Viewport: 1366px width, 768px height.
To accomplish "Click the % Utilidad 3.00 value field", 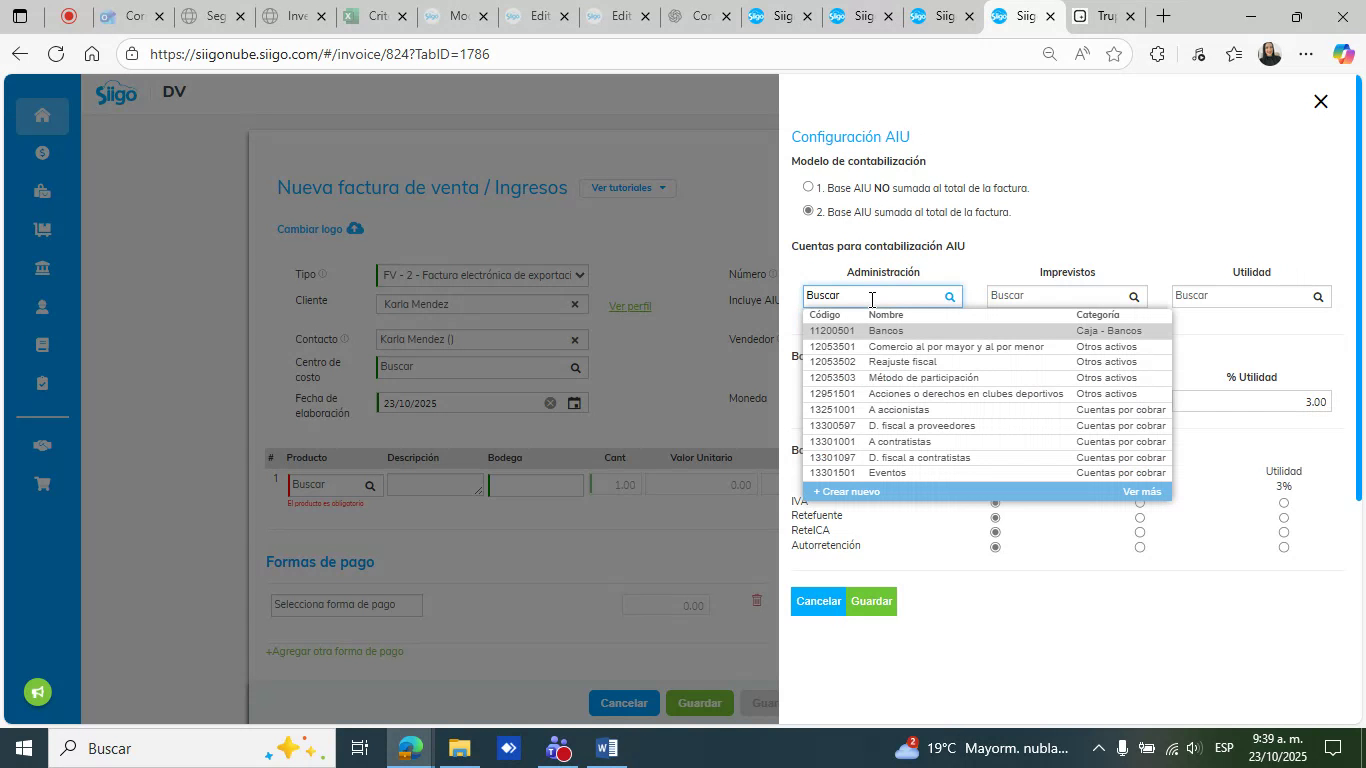I will click(1251, 402).
